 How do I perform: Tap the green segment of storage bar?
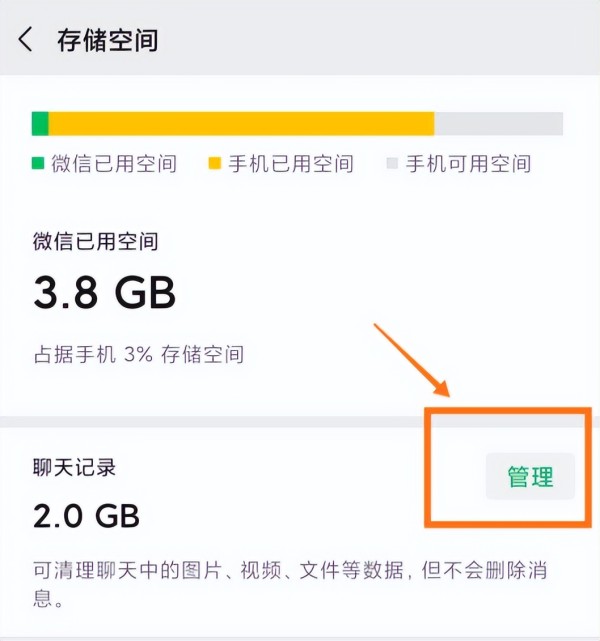coord(40,123)
